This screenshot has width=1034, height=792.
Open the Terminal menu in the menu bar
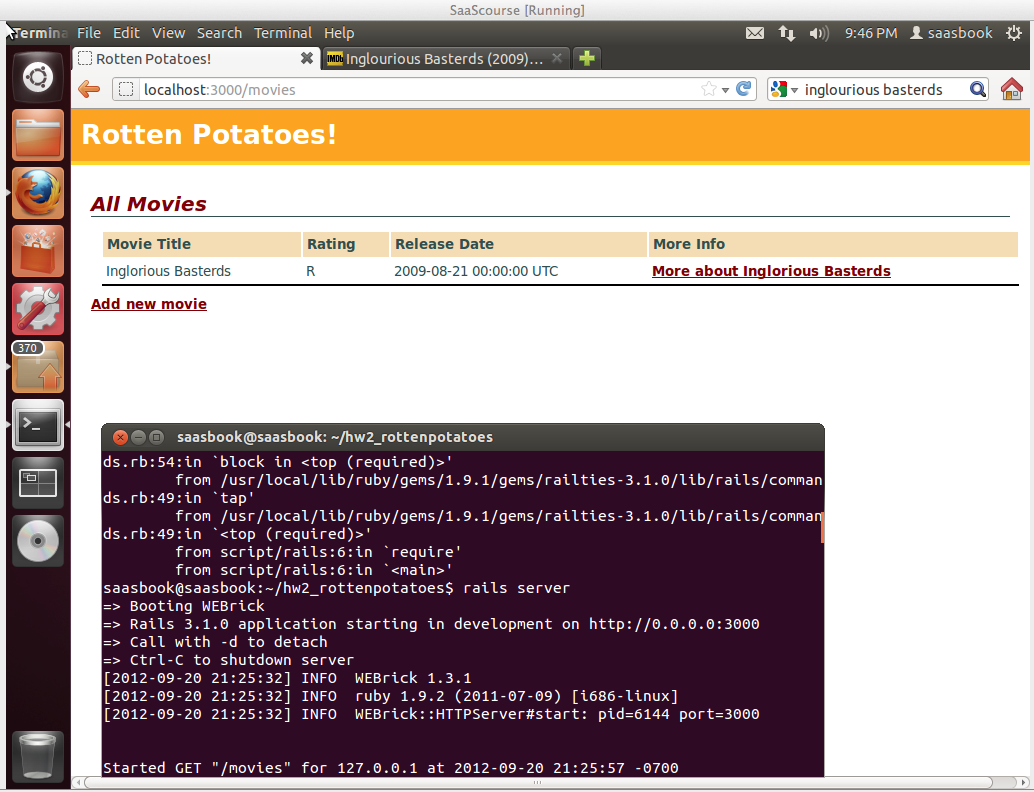(x=282, y=33)
